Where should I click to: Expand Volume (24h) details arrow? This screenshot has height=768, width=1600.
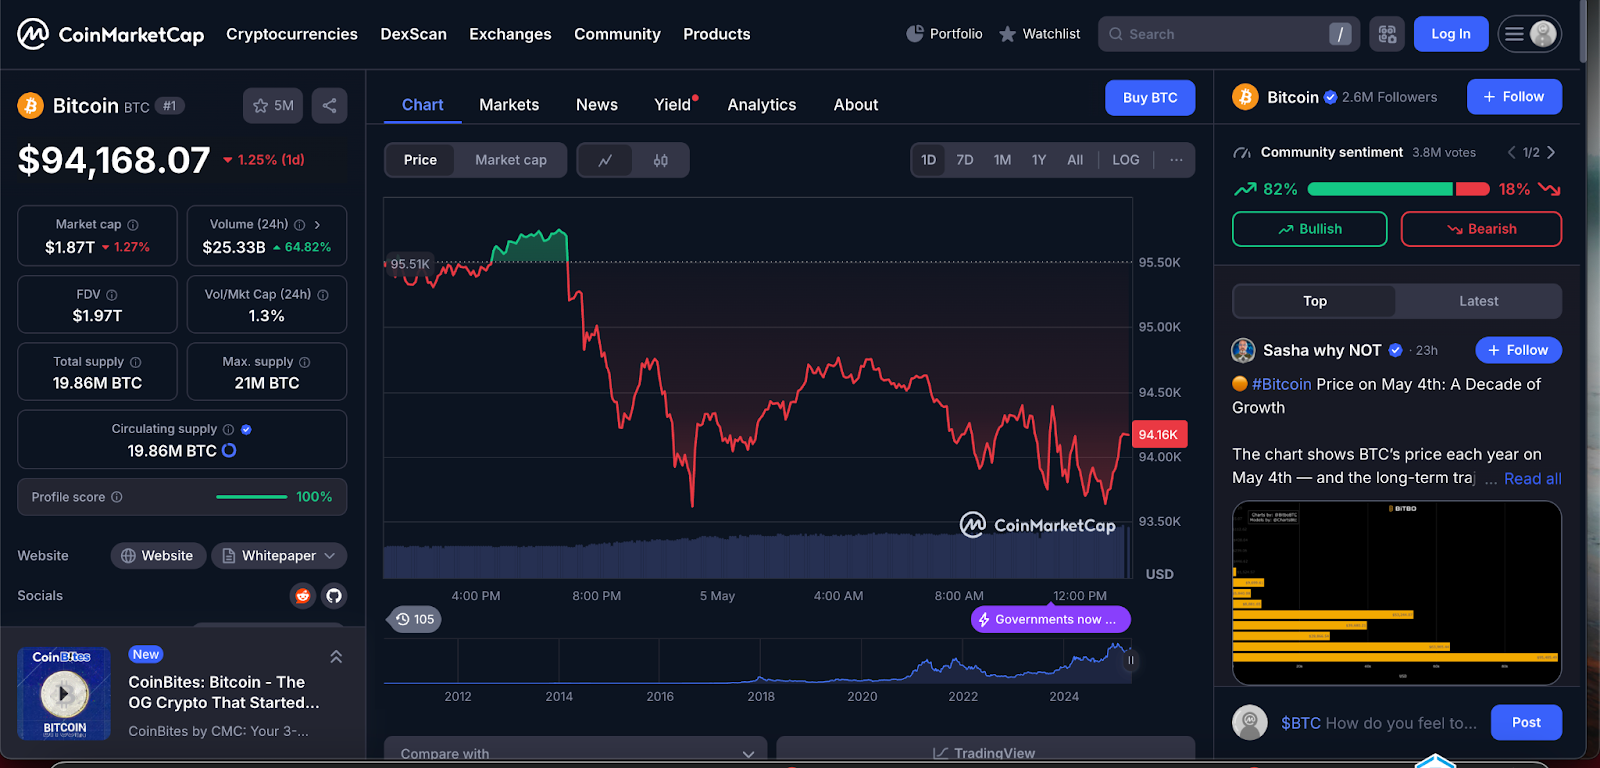coord(317,225)
